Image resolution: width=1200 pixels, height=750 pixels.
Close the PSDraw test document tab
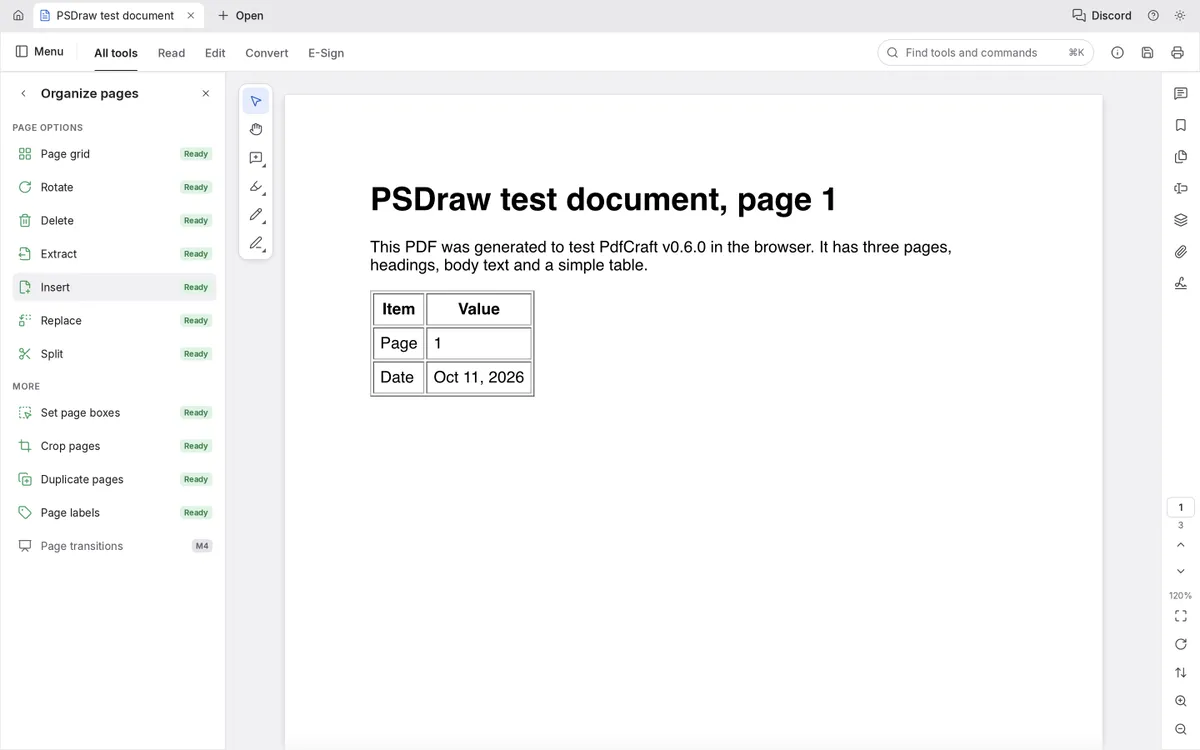pos(191,15)
